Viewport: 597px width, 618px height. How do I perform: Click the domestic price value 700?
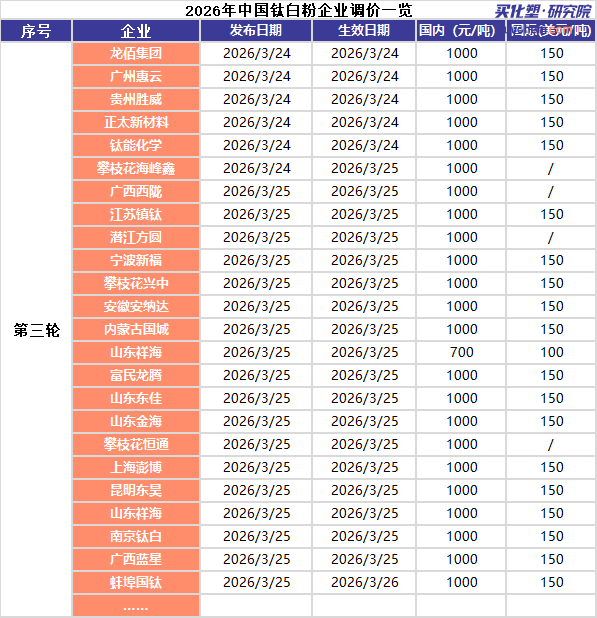tap(461, 352)
